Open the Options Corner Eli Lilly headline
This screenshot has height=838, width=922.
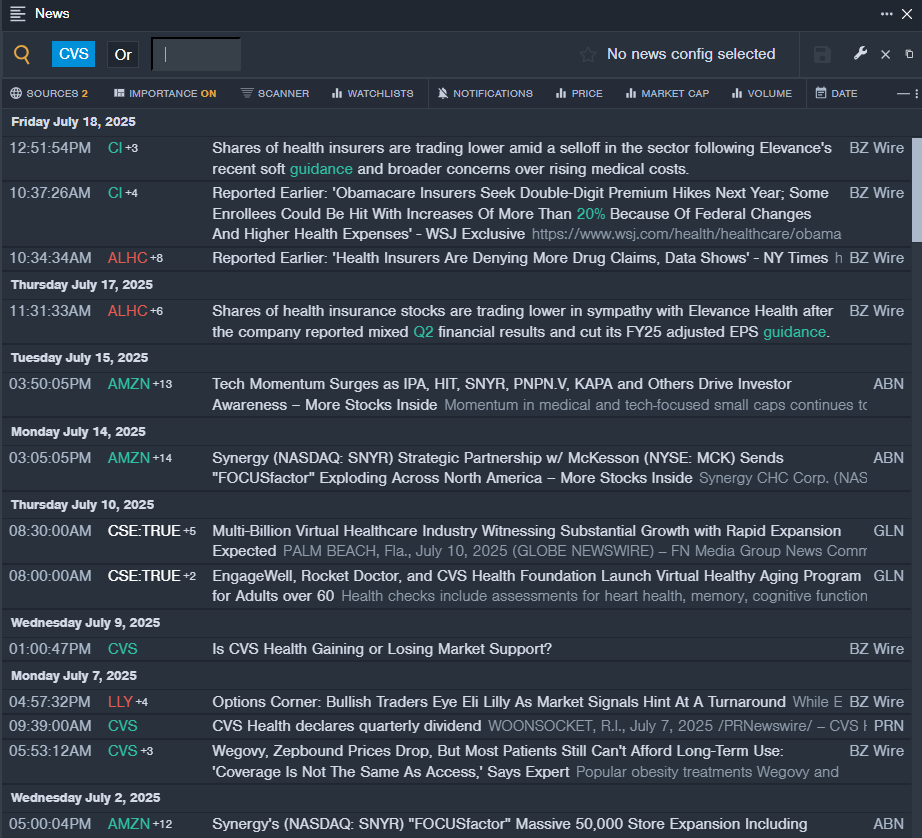point(499,702)
